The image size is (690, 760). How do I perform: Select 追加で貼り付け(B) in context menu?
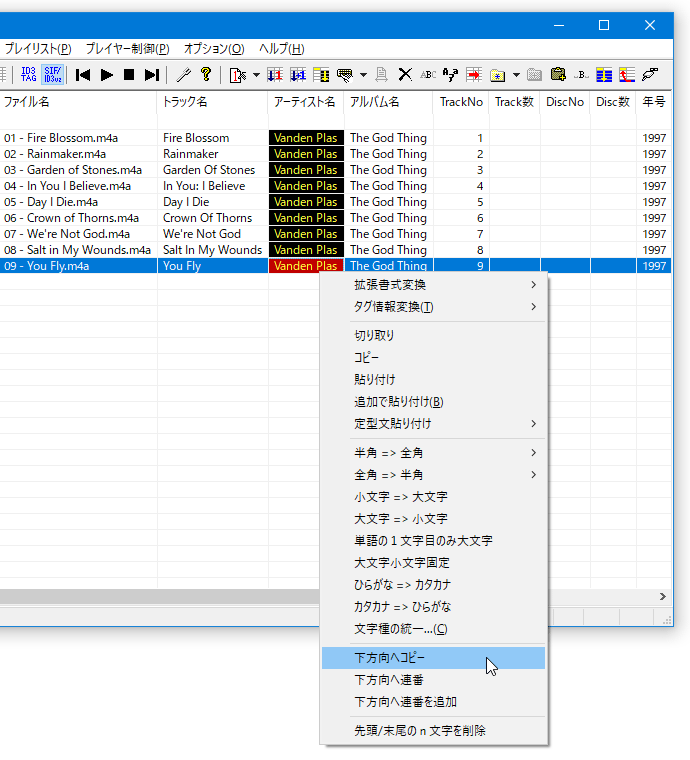(x=434, y=402)
